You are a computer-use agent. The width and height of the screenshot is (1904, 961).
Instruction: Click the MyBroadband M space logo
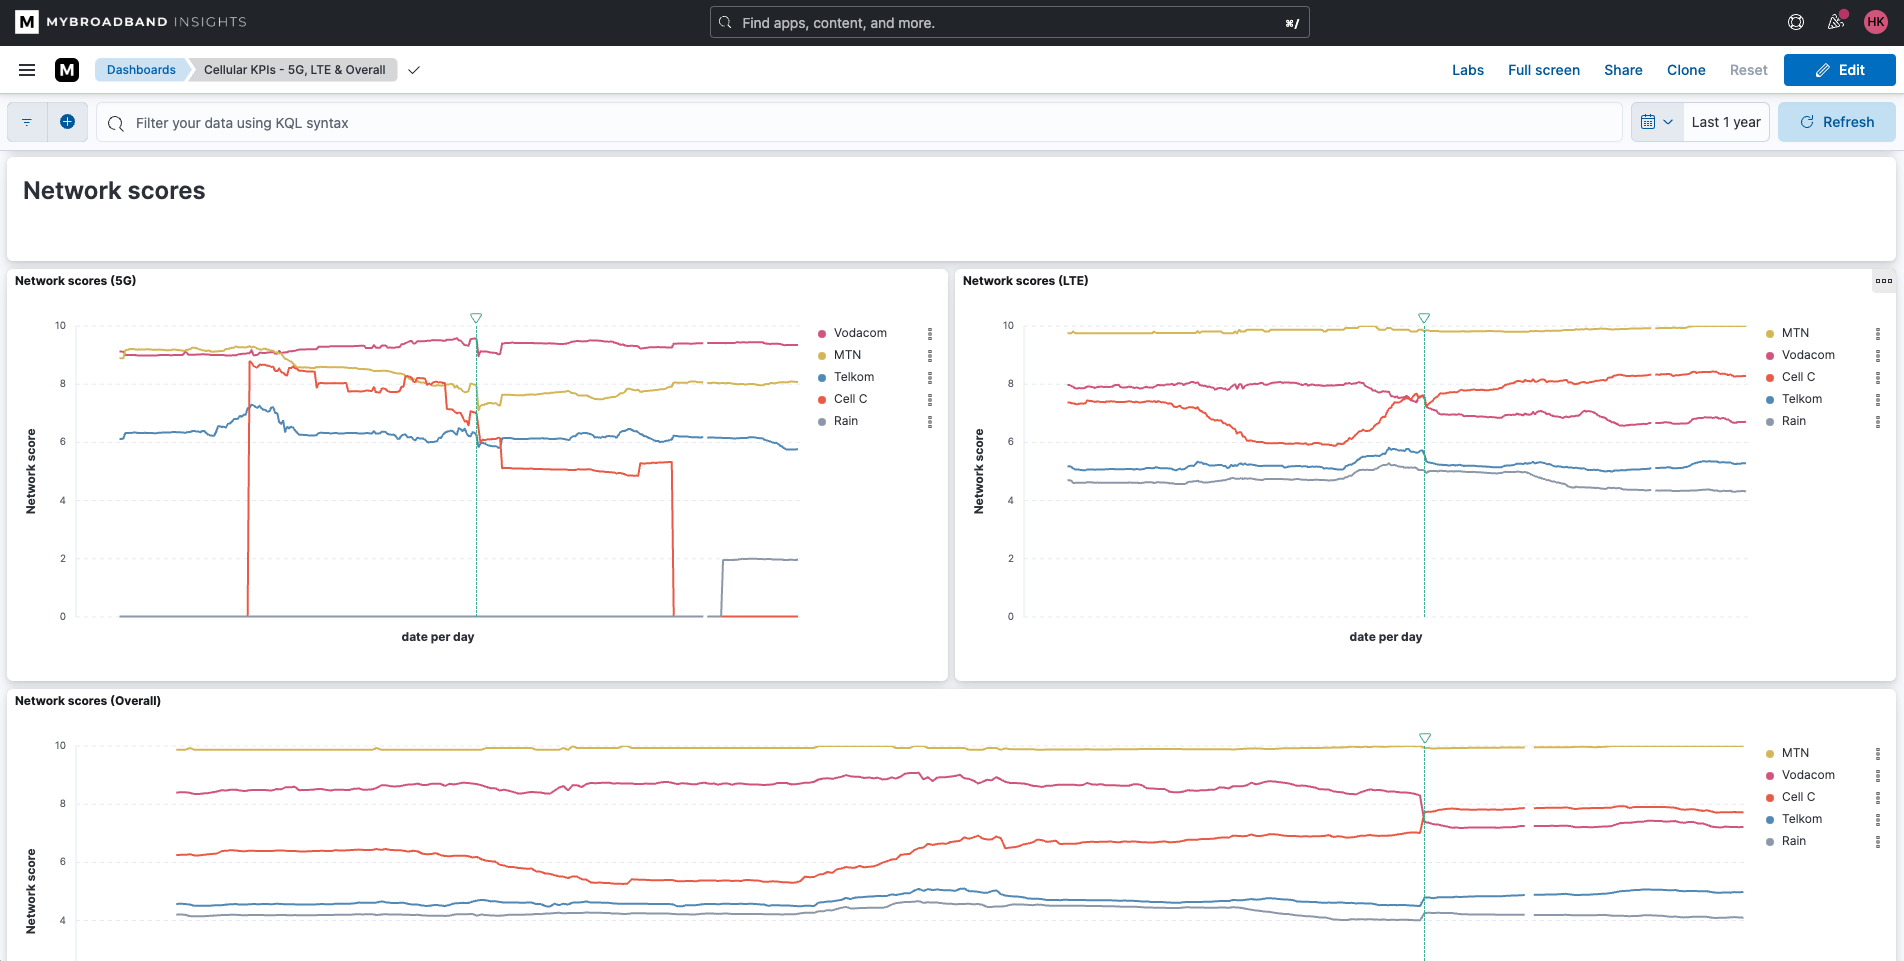click(x=67, y=70)
